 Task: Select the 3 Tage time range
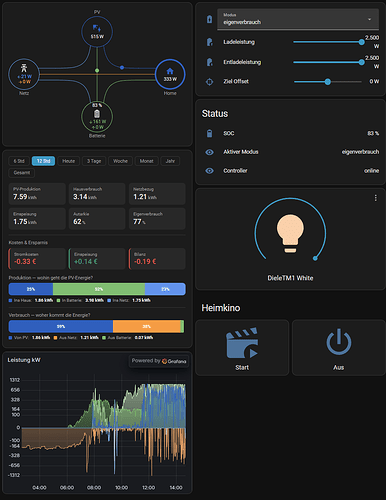coord(94,161)
